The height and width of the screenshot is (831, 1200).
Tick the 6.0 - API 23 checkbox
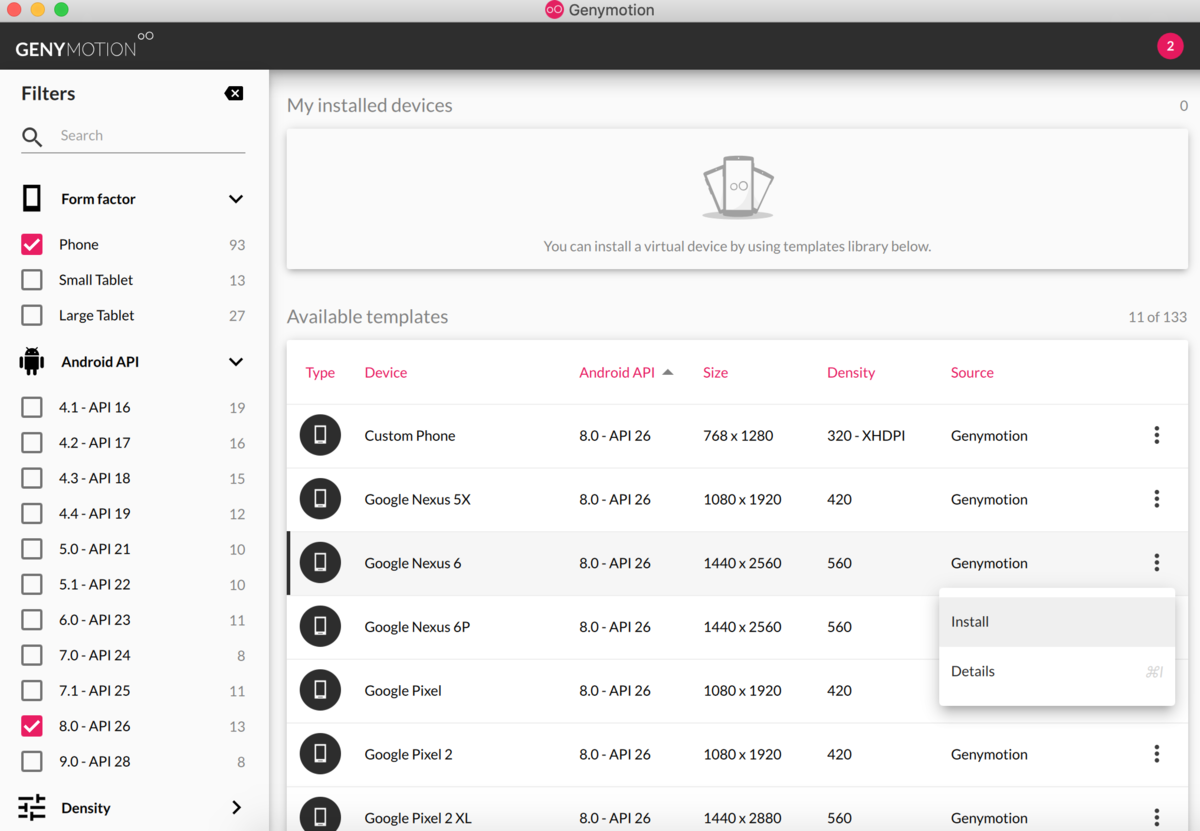point(32,619)
